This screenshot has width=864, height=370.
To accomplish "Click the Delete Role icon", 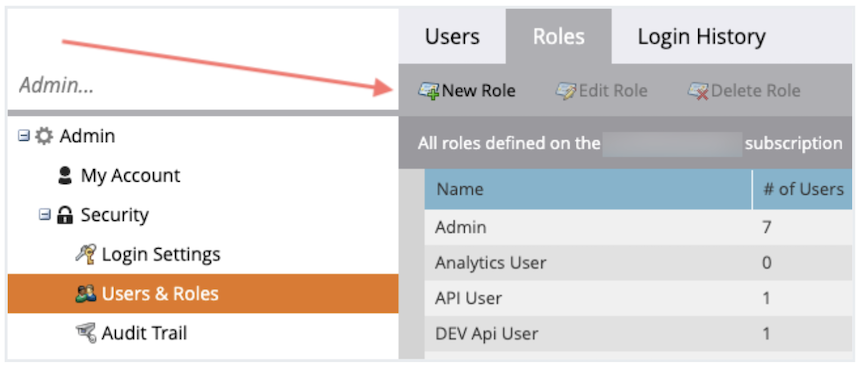I will click(x=698, y=91).
